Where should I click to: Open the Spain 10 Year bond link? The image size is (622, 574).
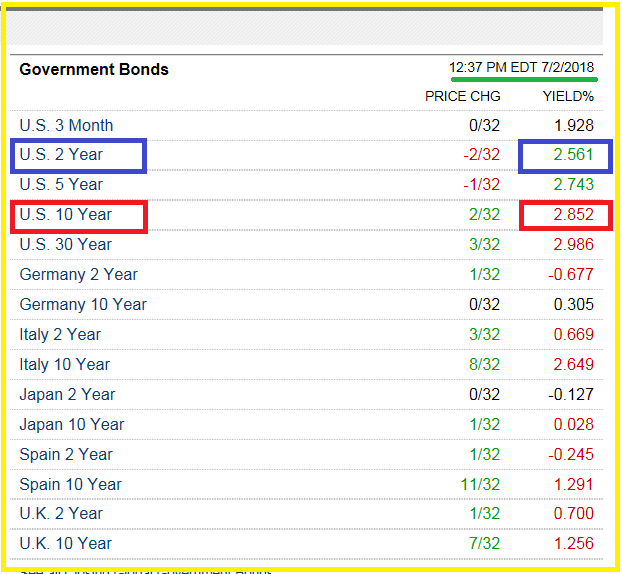pos(70,485)
